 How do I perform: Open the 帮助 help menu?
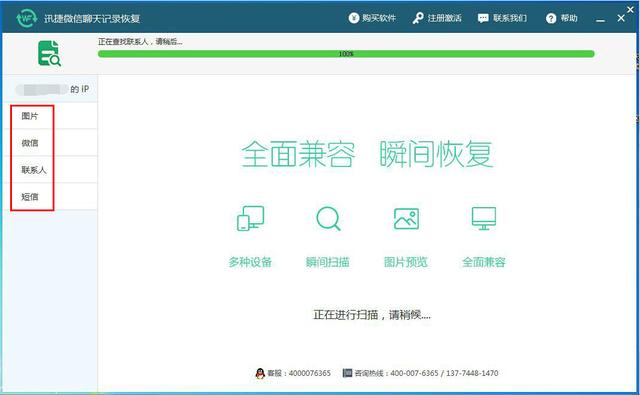pos(562,18)
